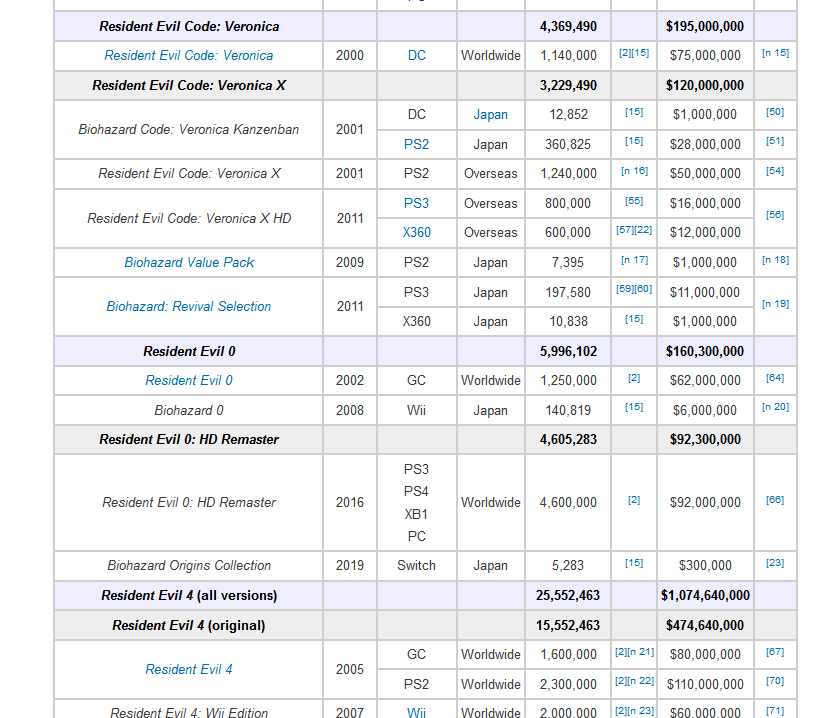Click the sales value "7,395"

pyautogui.click(x=568, y=262)
